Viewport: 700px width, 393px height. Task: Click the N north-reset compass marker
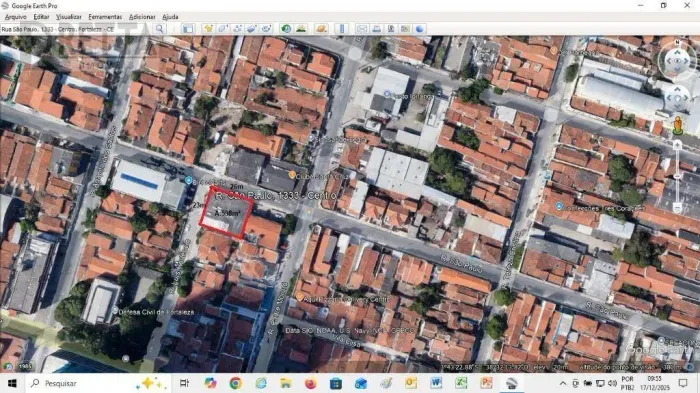(677, 43)
